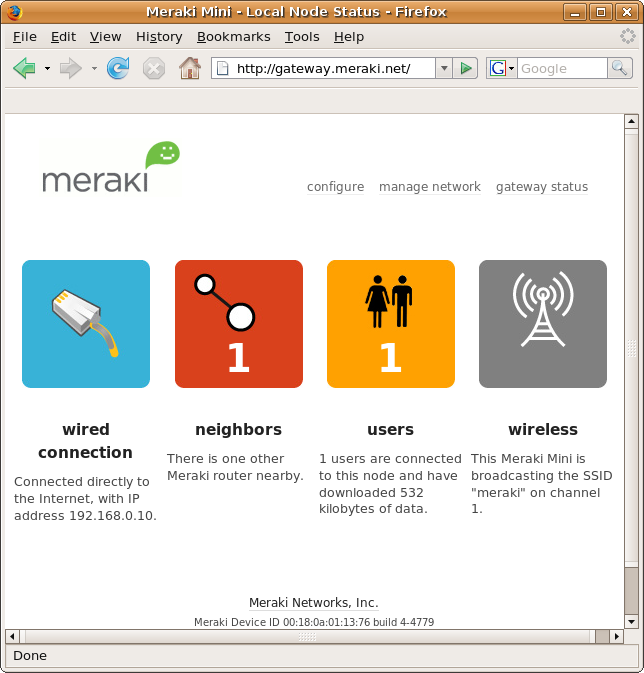644x673 pixels.
Task: Open the search engine selector dropdown
Action: click(x=511, y=68)
